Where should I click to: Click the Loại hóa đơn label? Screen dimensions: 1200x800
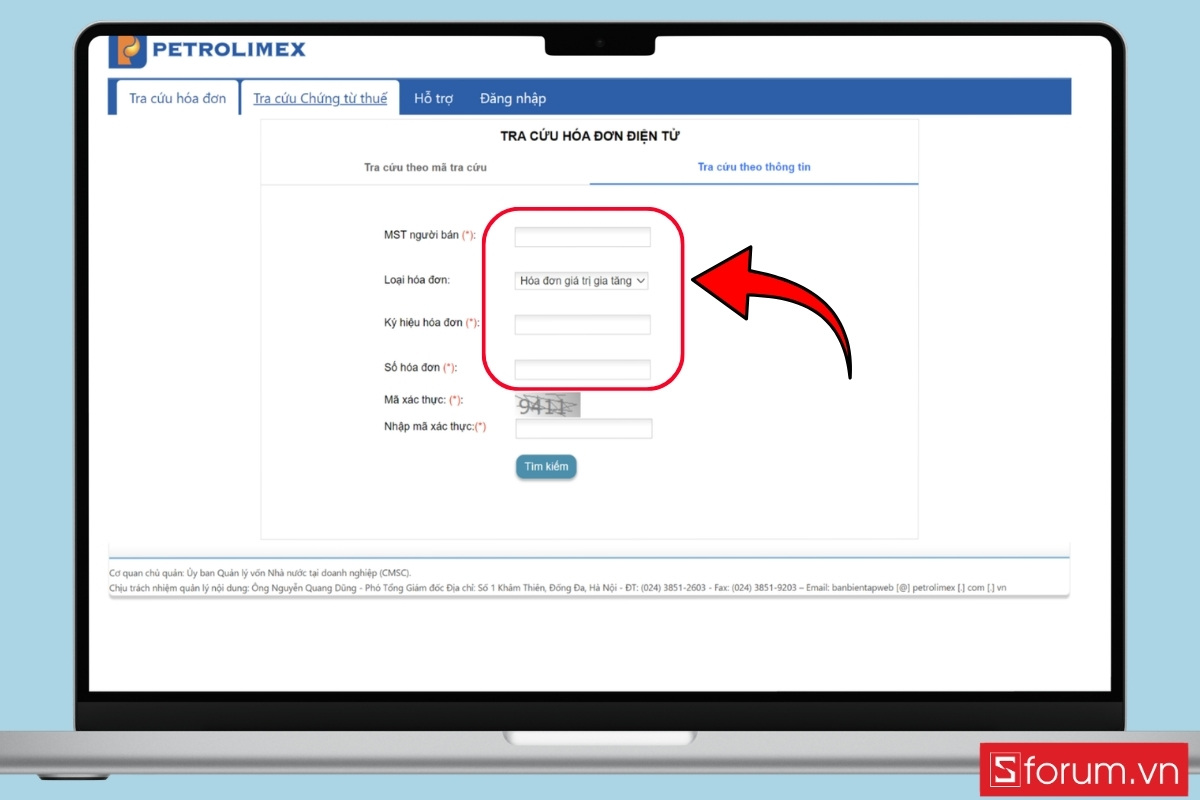(x=417, y=280)
